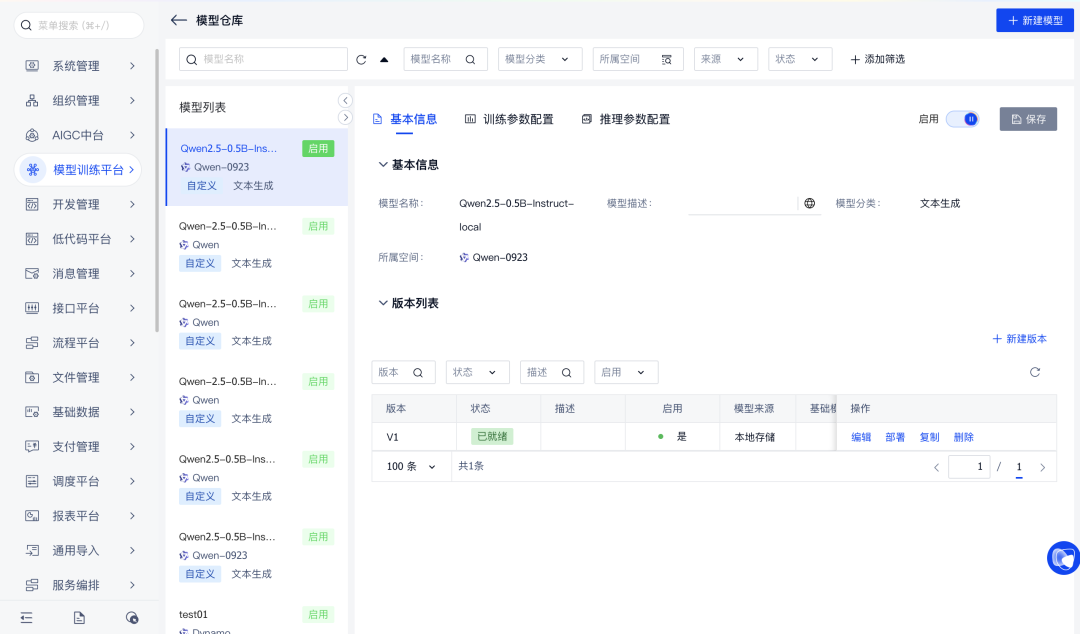
Task: Click the 新建模型 button
Action: pyautogui.click(x=1035, y=21)
